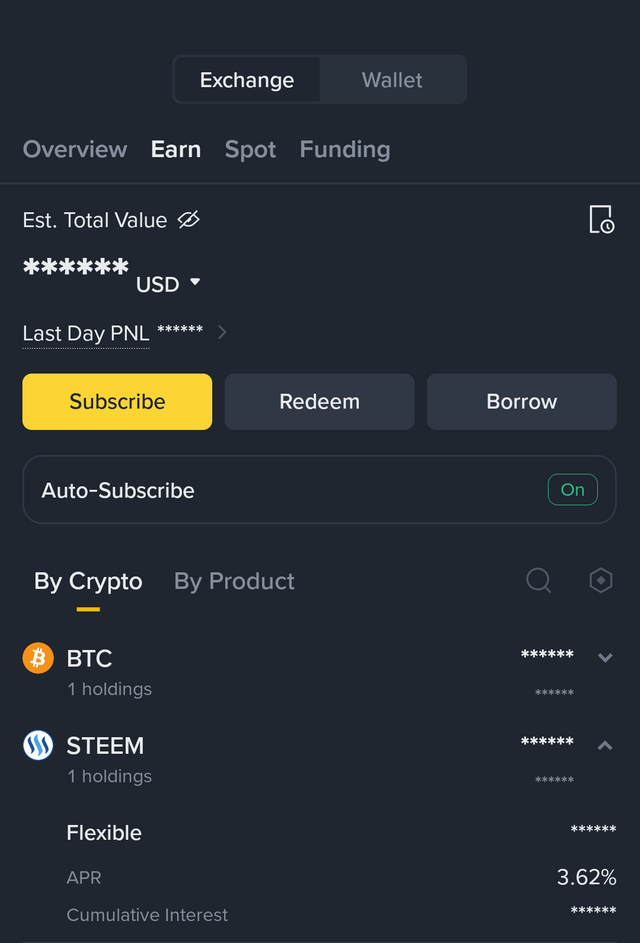Tap the STEEM coin logo
Viewport: 640px width, 943px height.
(x=38, y=745)
